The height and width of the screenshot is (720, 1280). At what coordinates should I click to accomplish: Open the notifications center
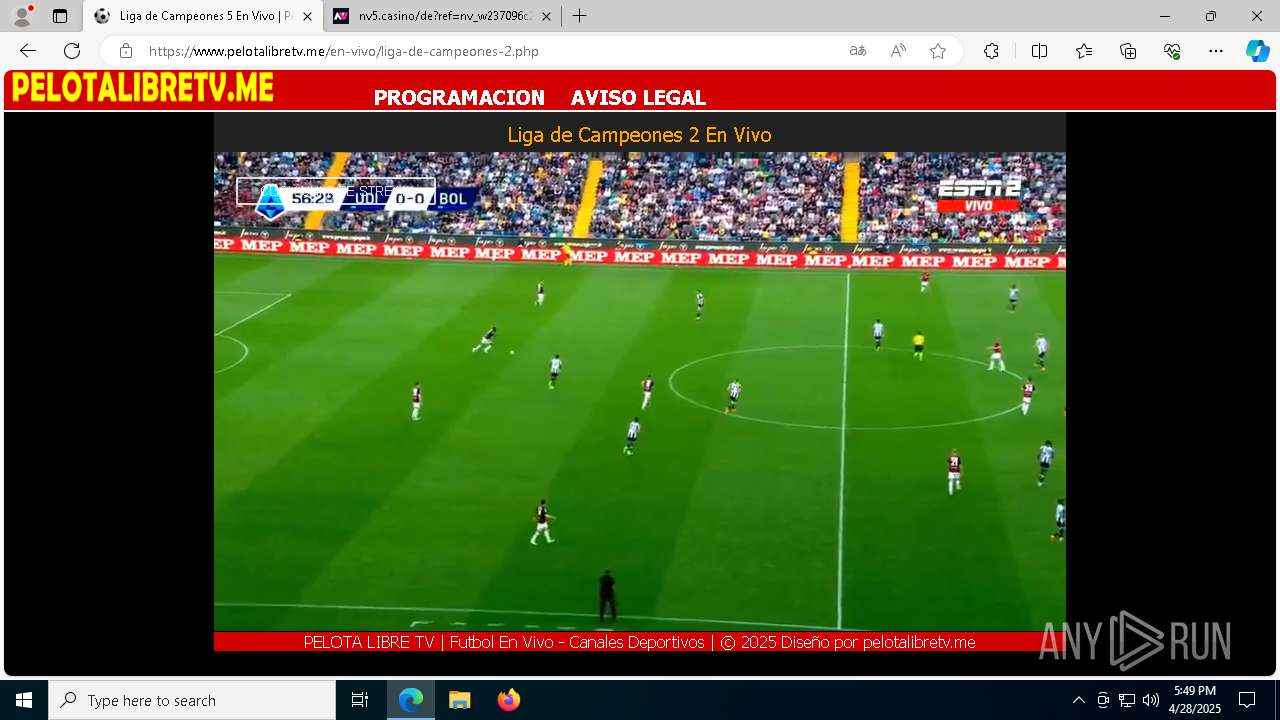point(1247,700)
